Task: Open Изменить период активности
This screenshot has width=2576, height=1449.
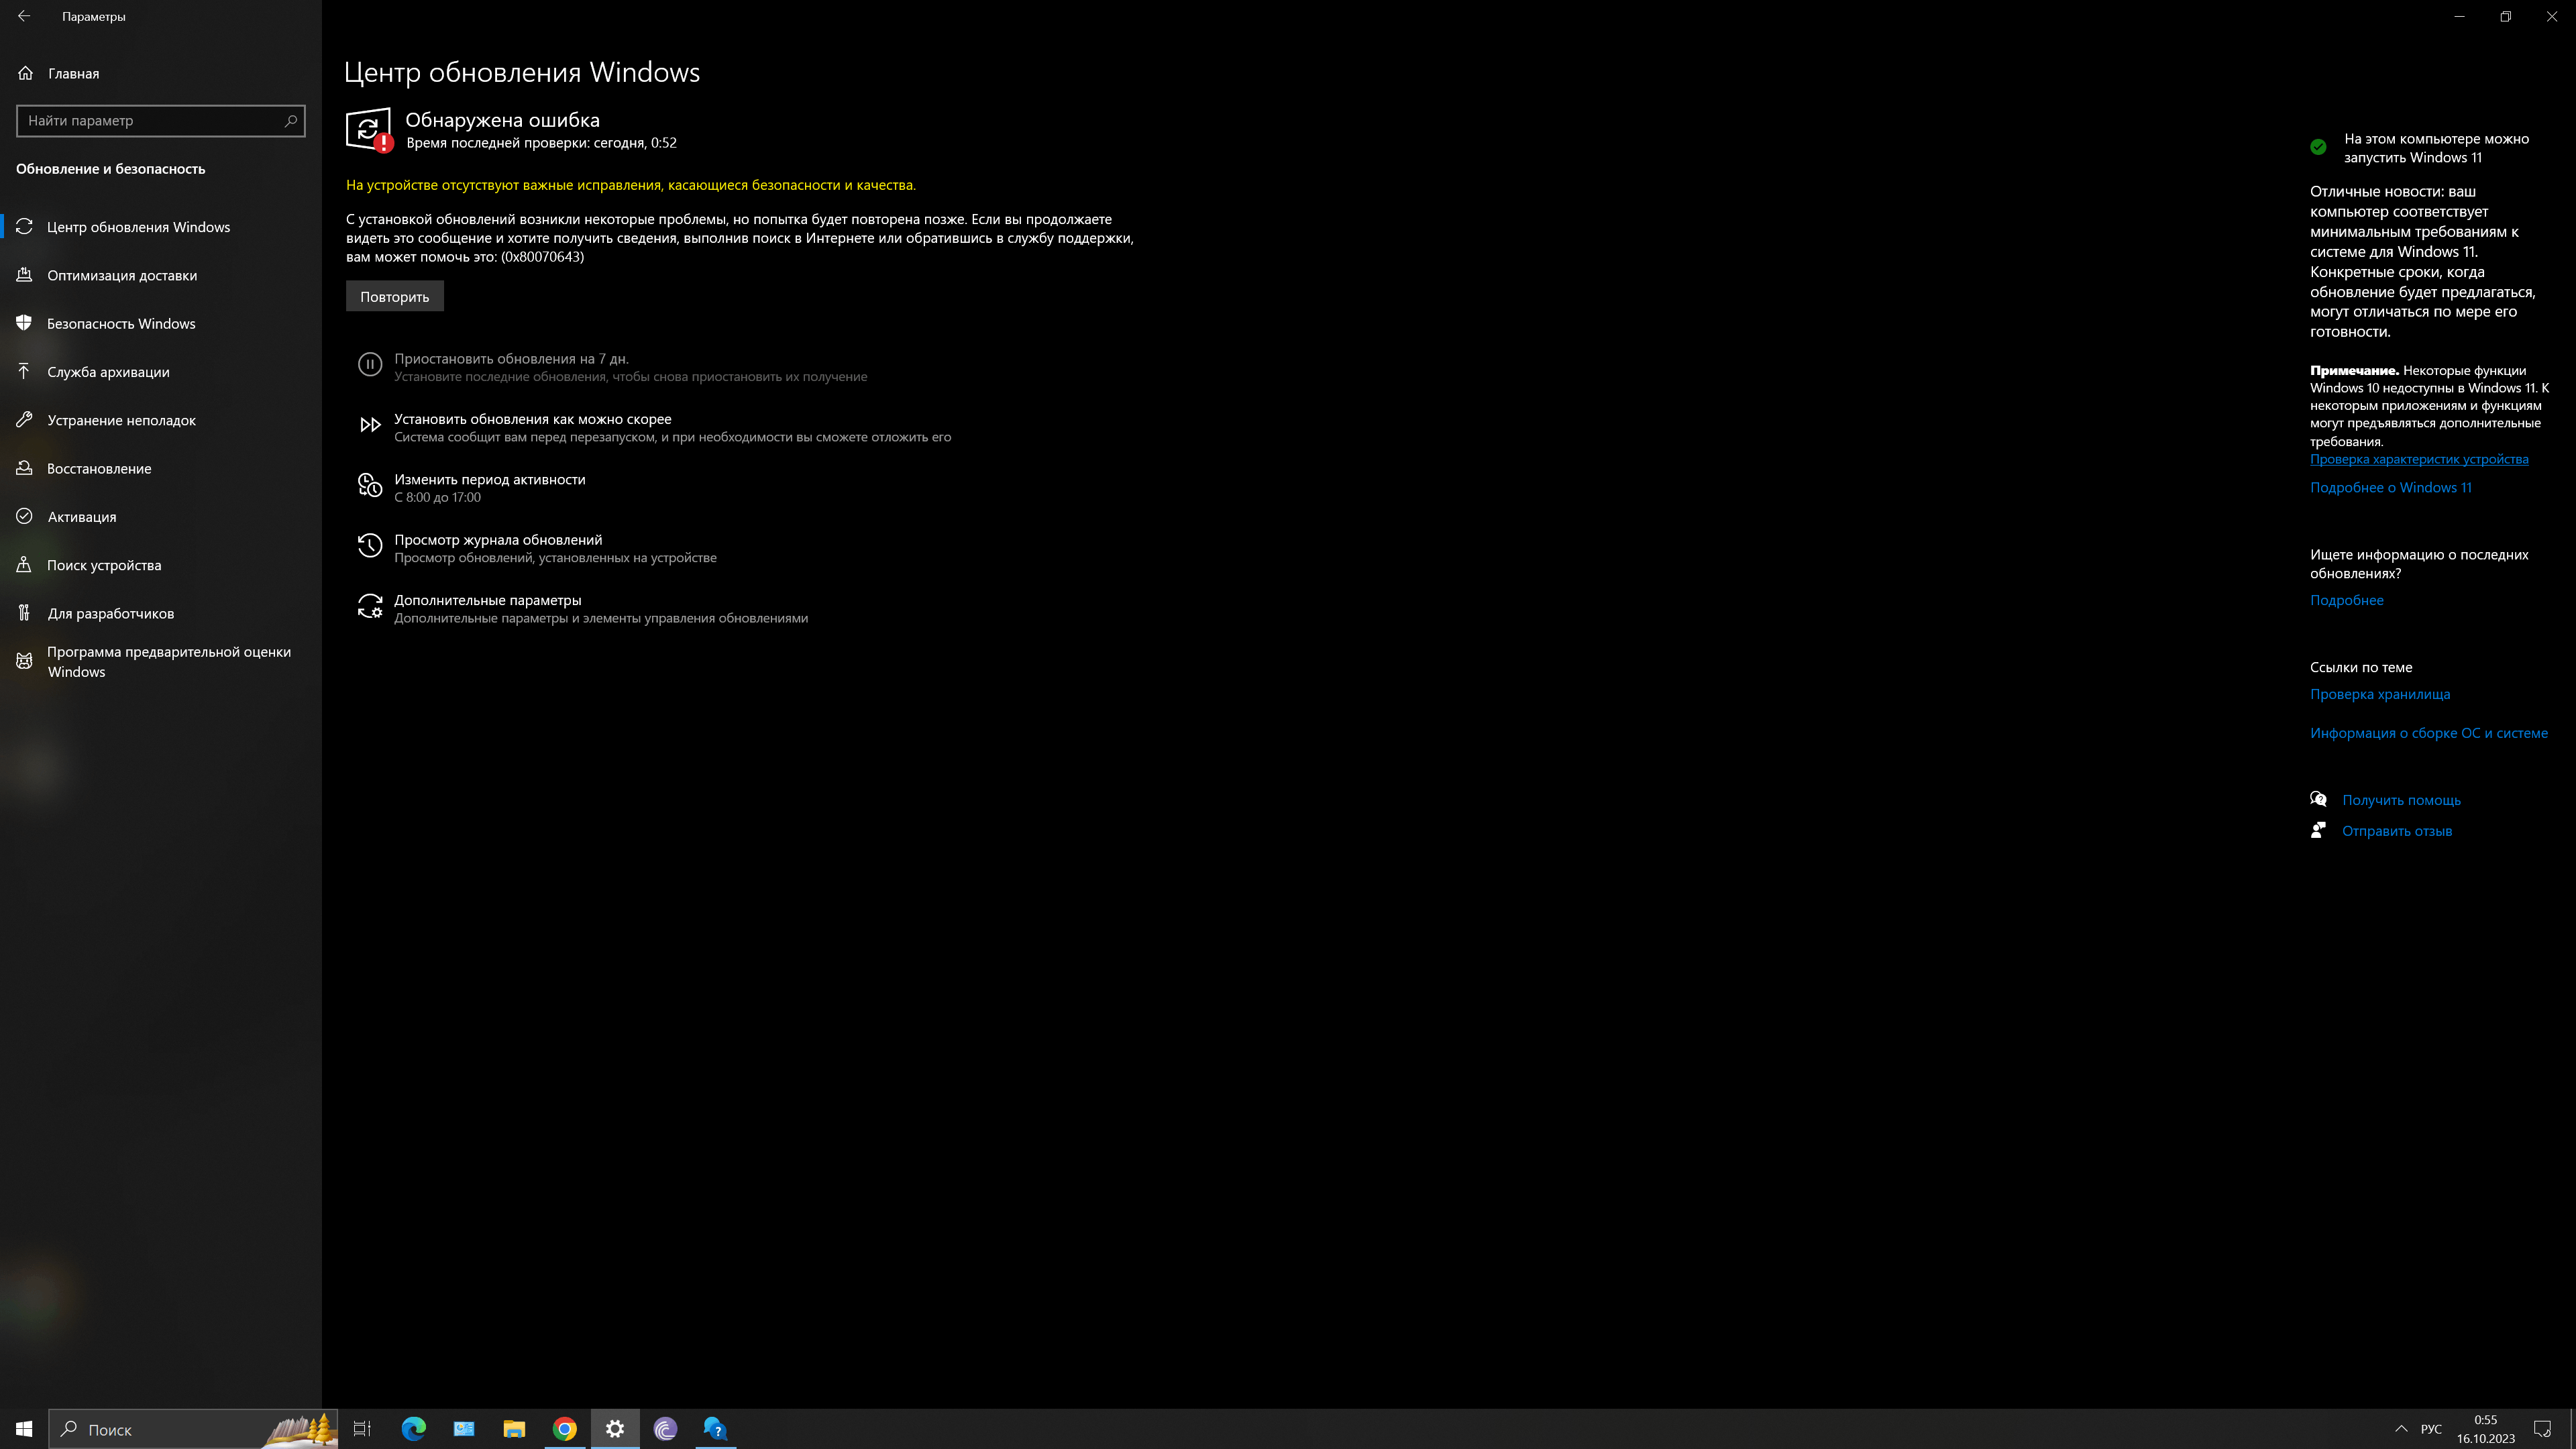Action: point(490,479)
